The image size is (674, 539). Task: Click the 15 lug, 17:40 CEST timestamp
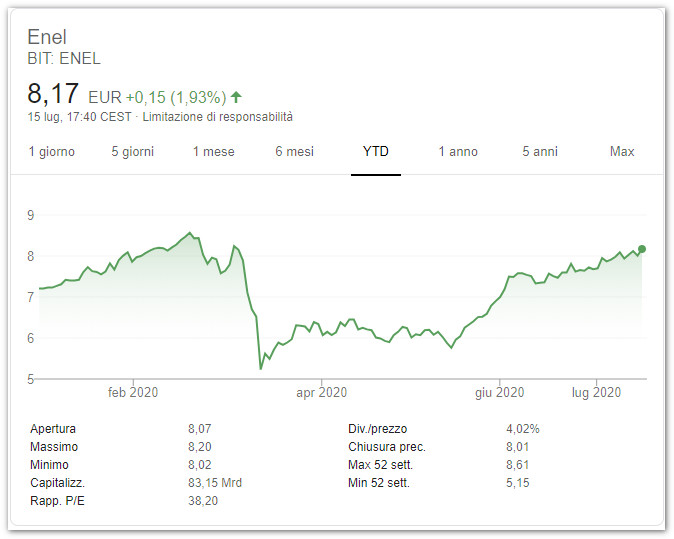pos(80,117)
